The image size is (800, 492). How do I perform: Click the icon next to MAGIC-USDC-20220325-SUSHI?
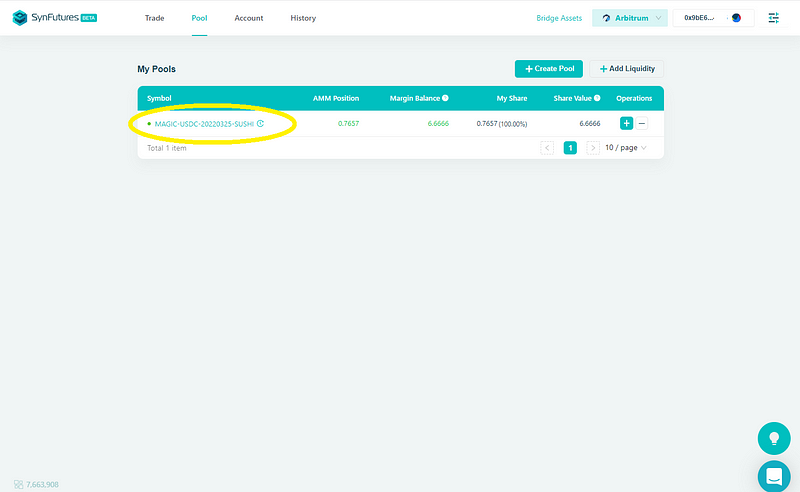point(260,124)
